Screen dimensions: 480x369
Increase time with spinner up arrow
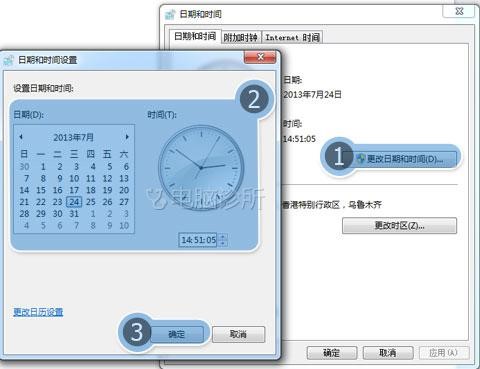click(x=223, y=236)
